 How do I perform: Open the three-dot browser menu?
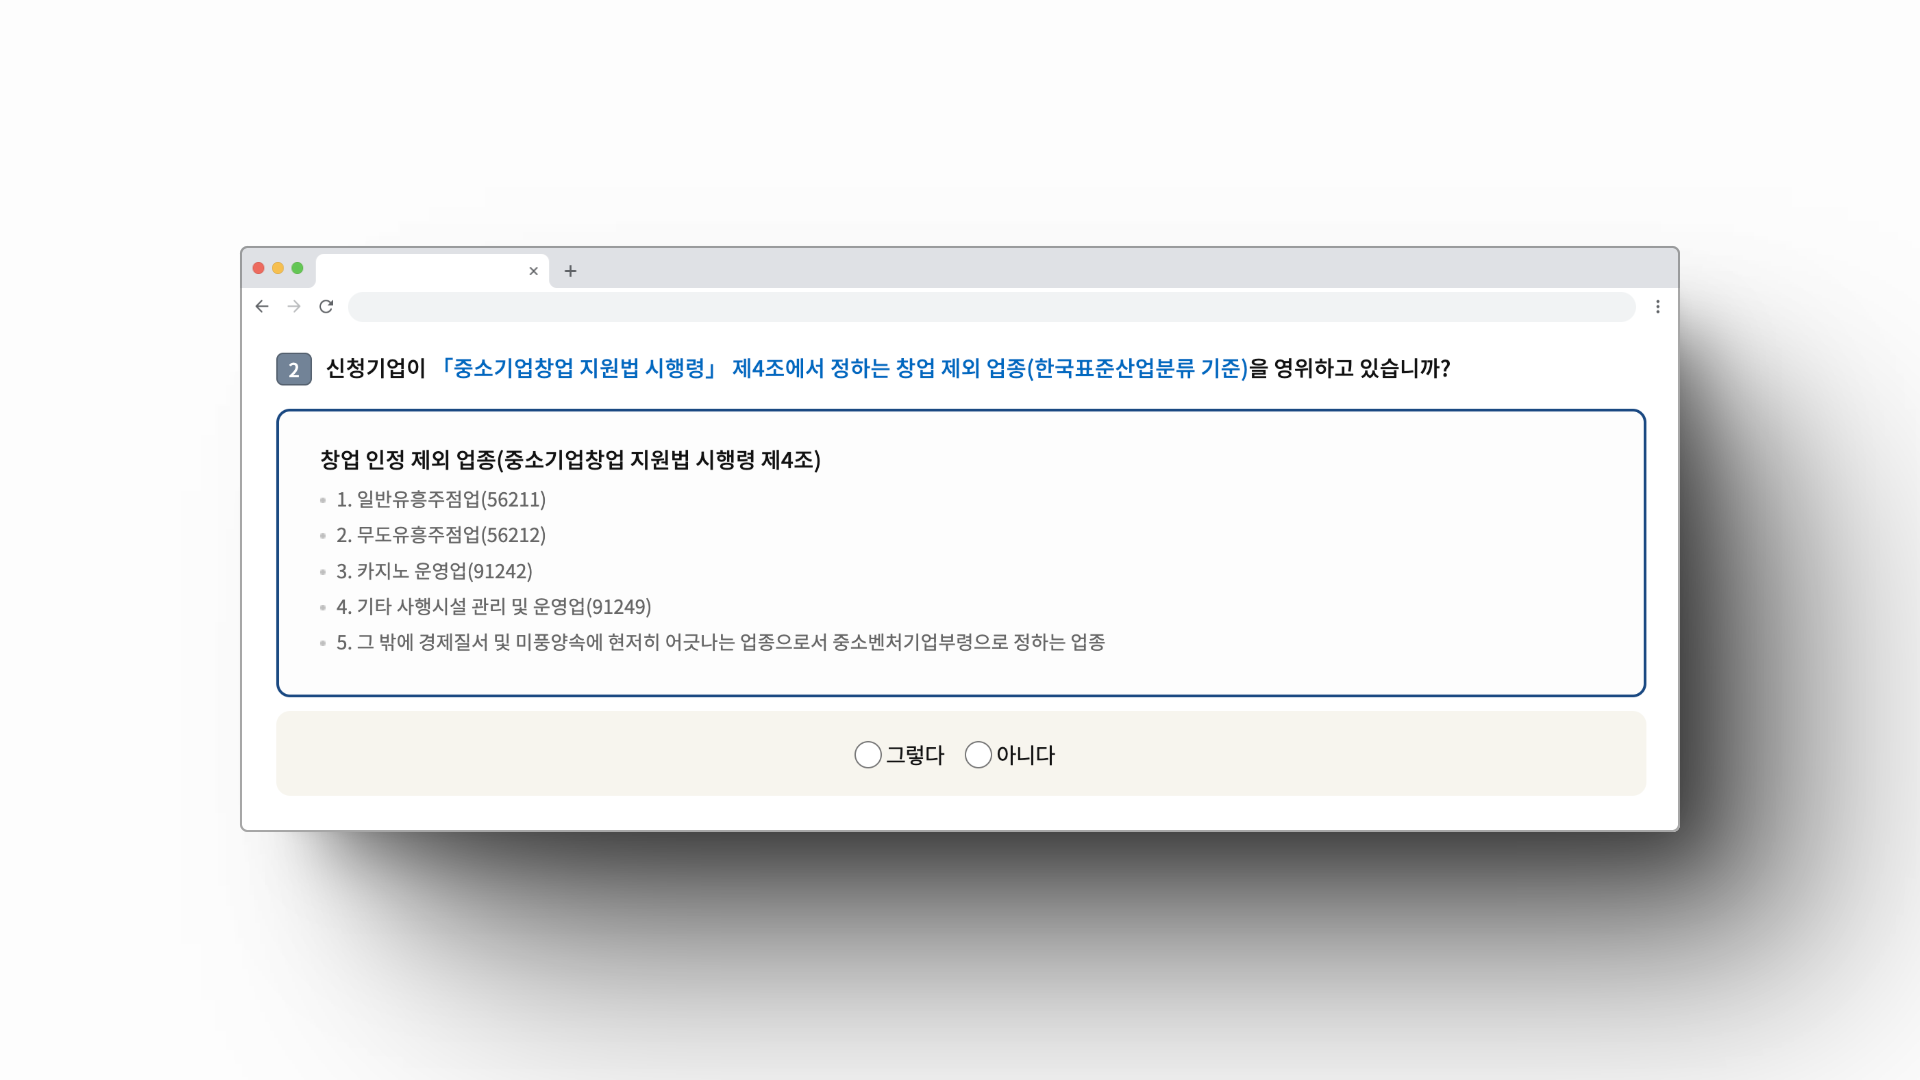1657,307
